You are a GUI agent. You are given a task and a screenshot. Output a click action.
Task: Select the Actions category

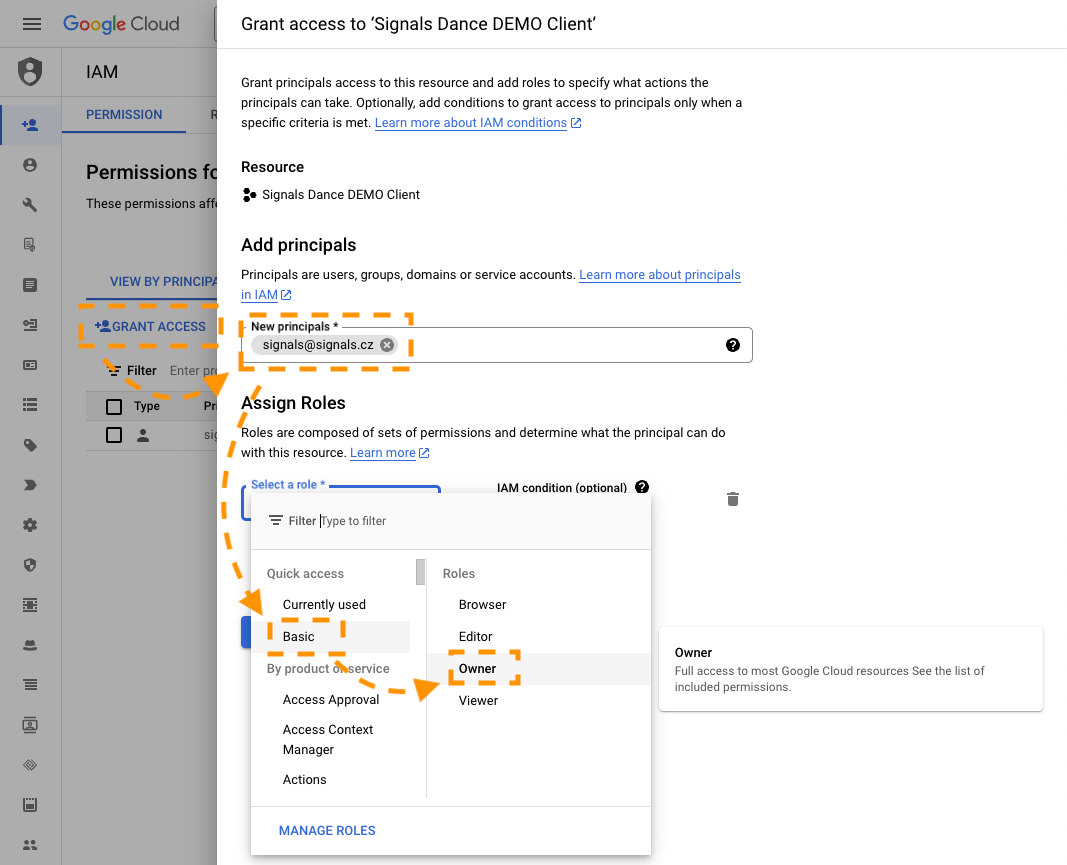[x=304, y=779]
